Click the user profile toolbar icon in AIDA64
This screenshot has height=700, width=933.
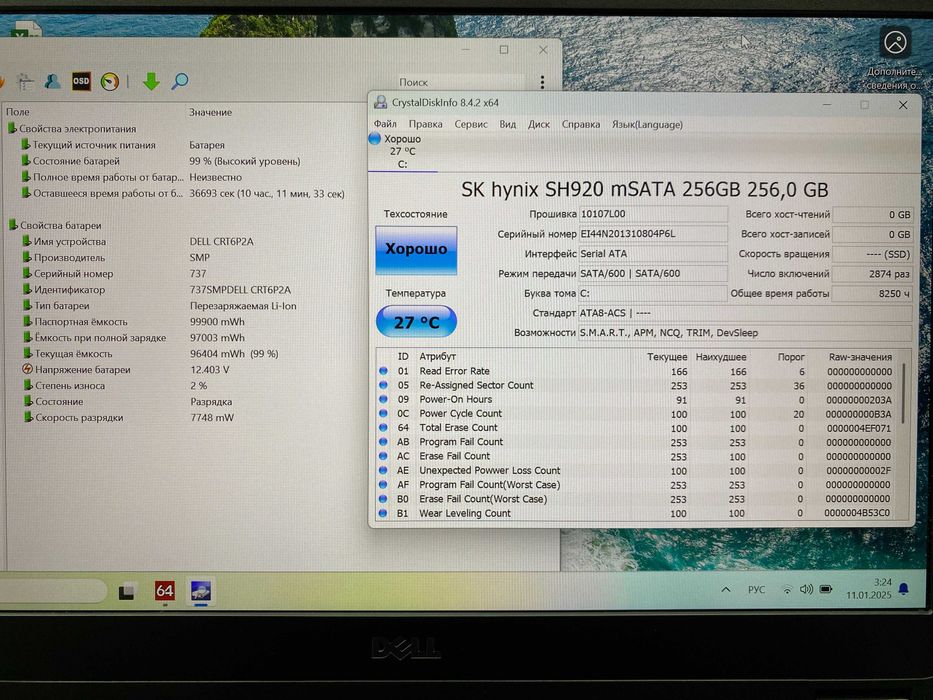point(52,81)
